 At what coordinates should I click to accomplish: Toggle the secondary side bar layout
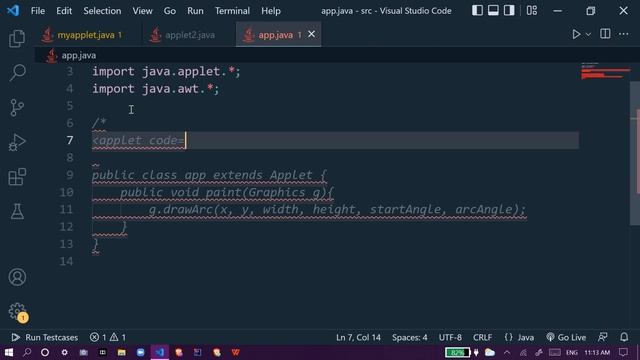509,11
